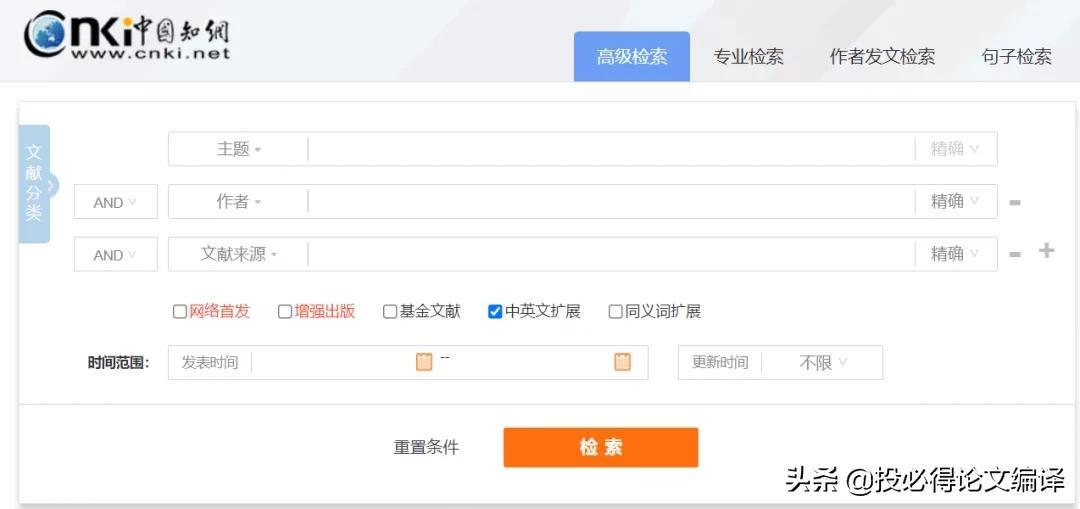The width and height of the screenshot is (1080, 509).
Task: Open 精确 match dropdown in 主题 row
Action: click(x=955, y=149)
